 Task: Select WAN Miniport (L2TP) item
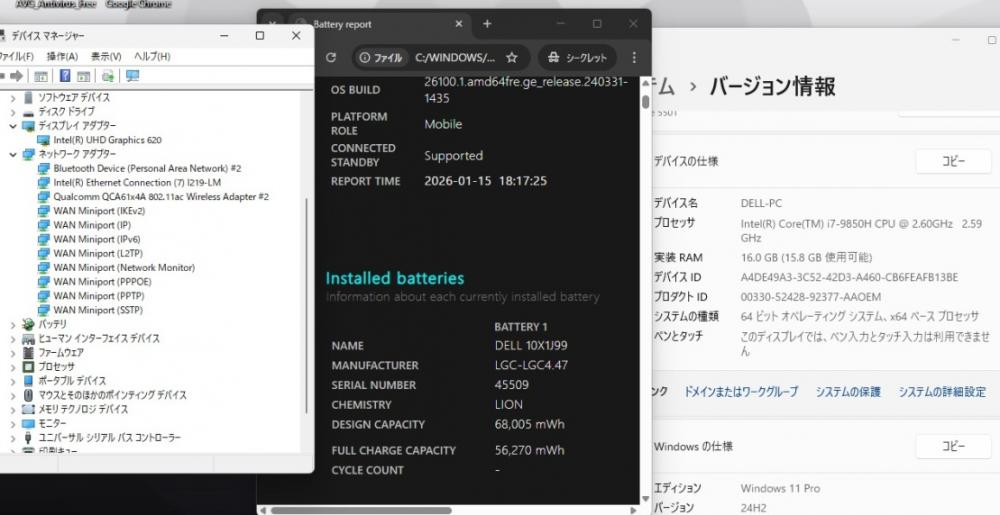tap(97, 253)
